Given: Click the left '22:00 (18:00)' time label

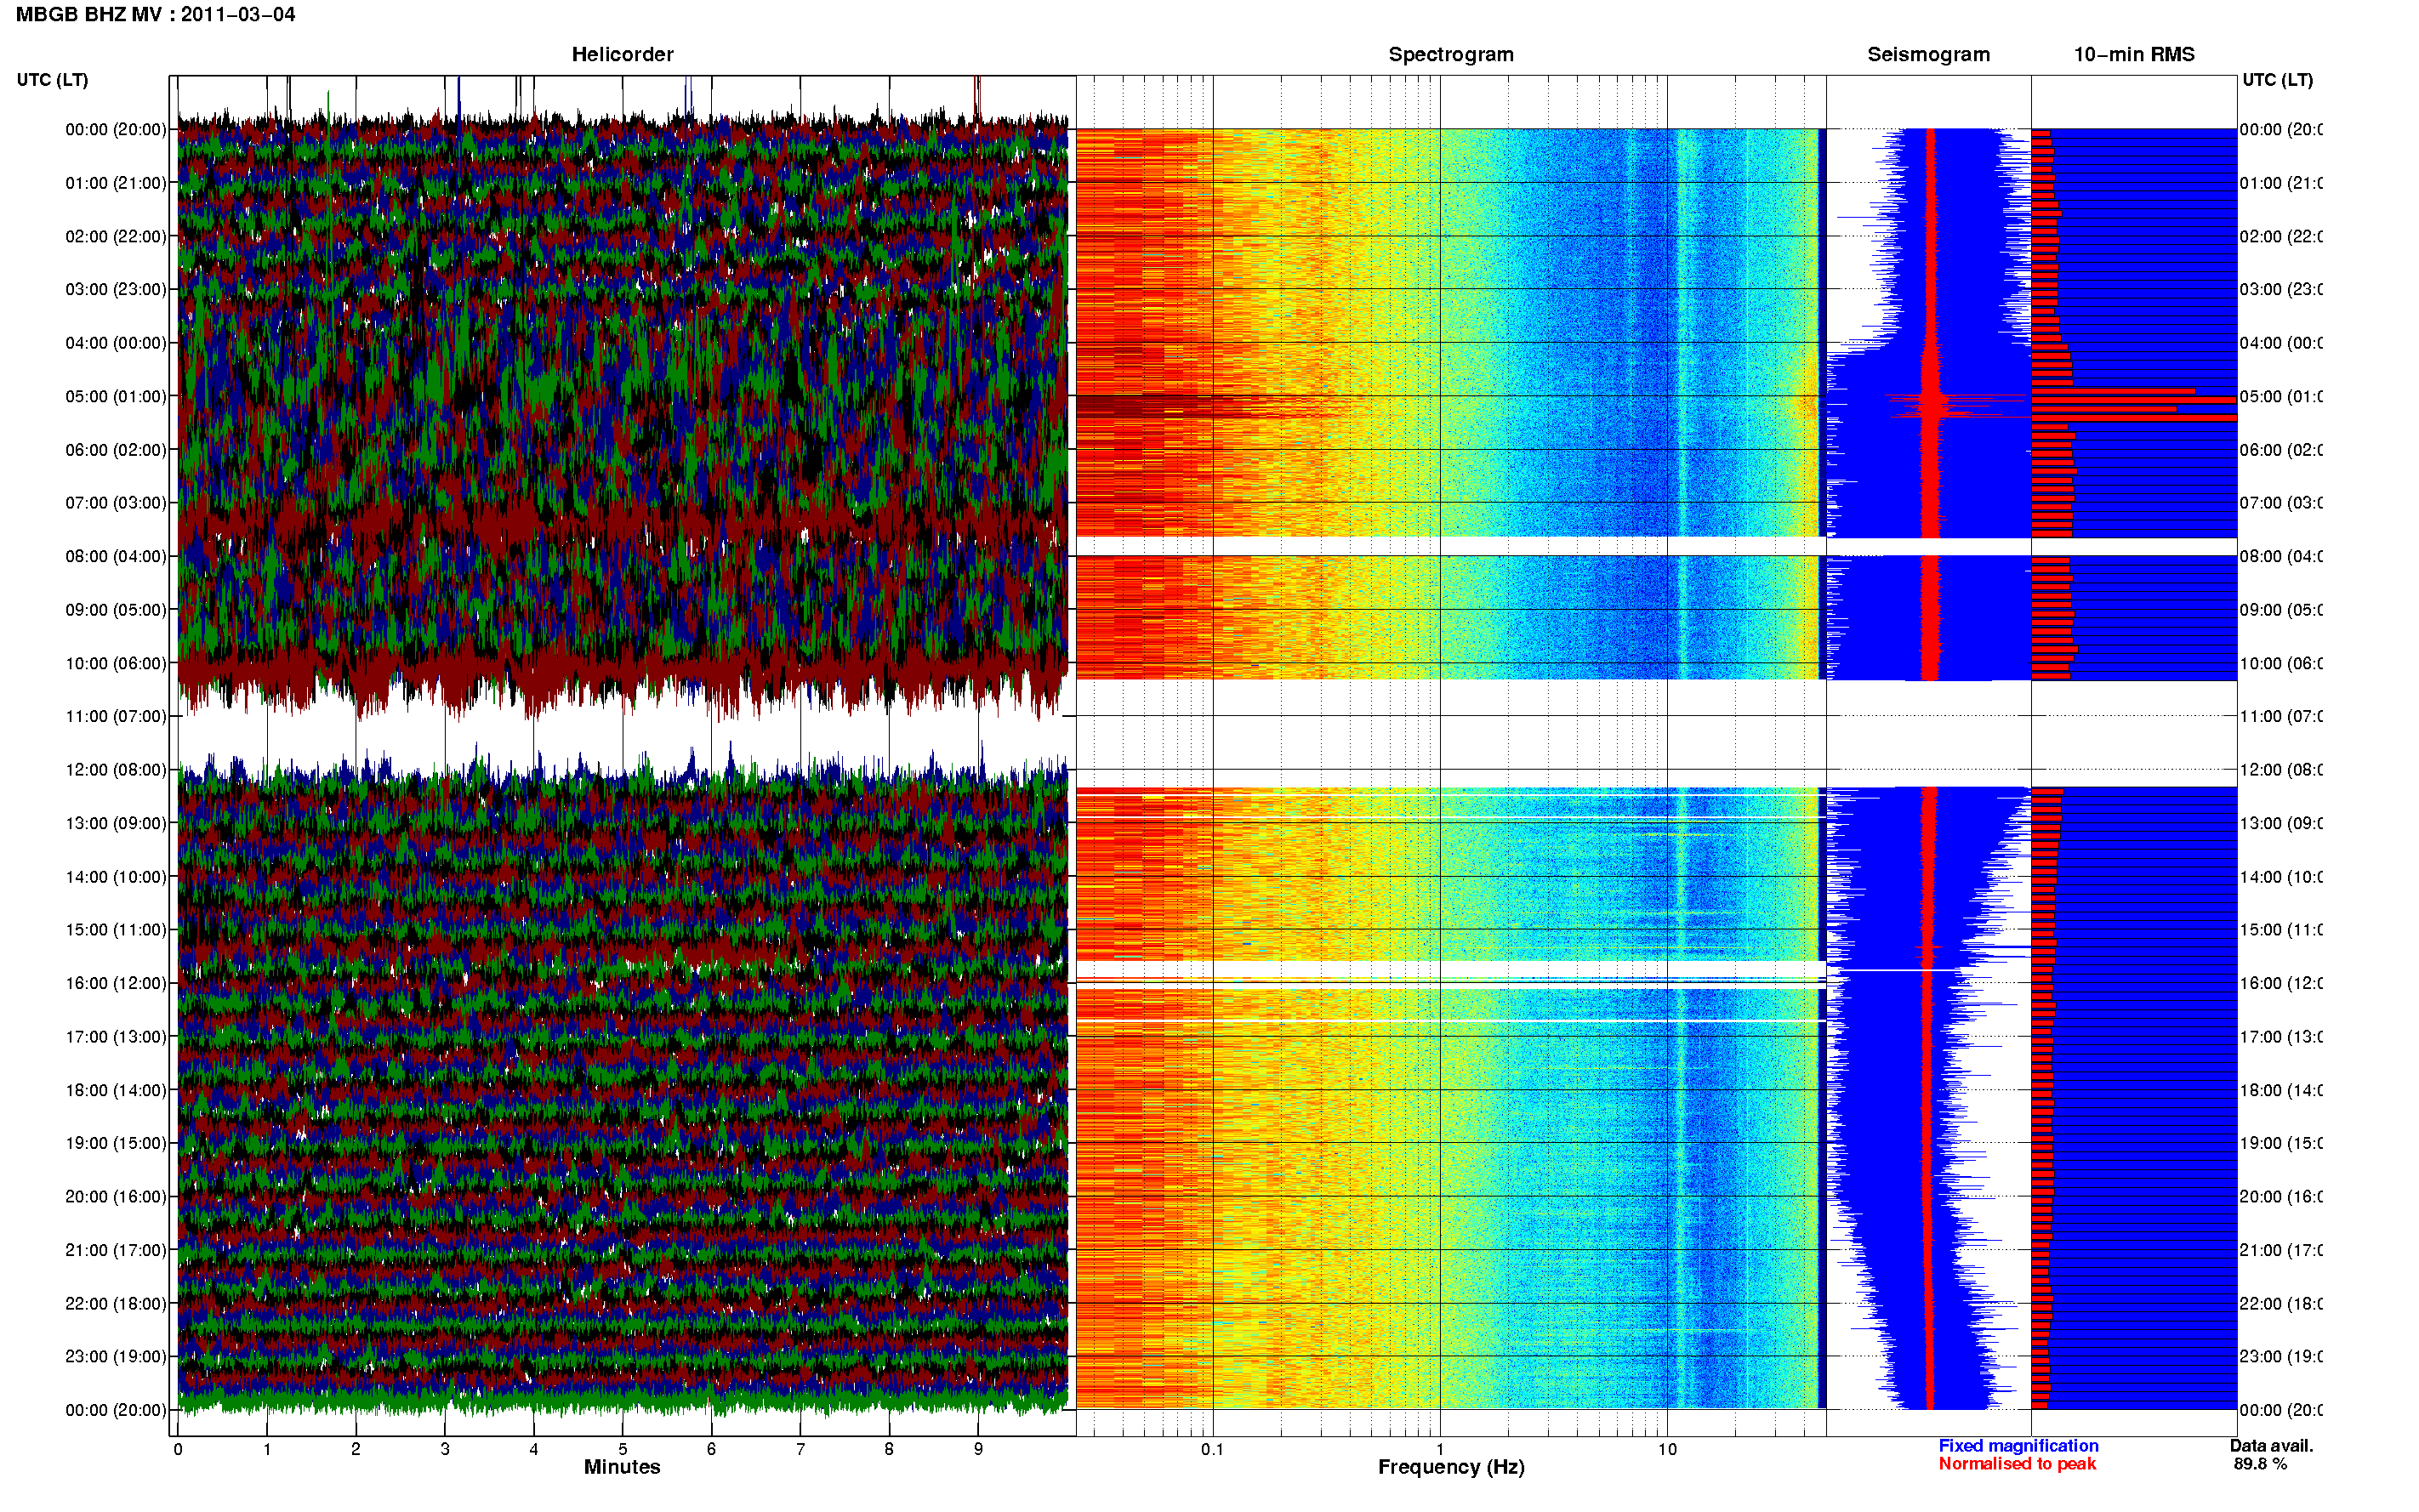Looking at the screenshot, I should [x=116, y=1304].
